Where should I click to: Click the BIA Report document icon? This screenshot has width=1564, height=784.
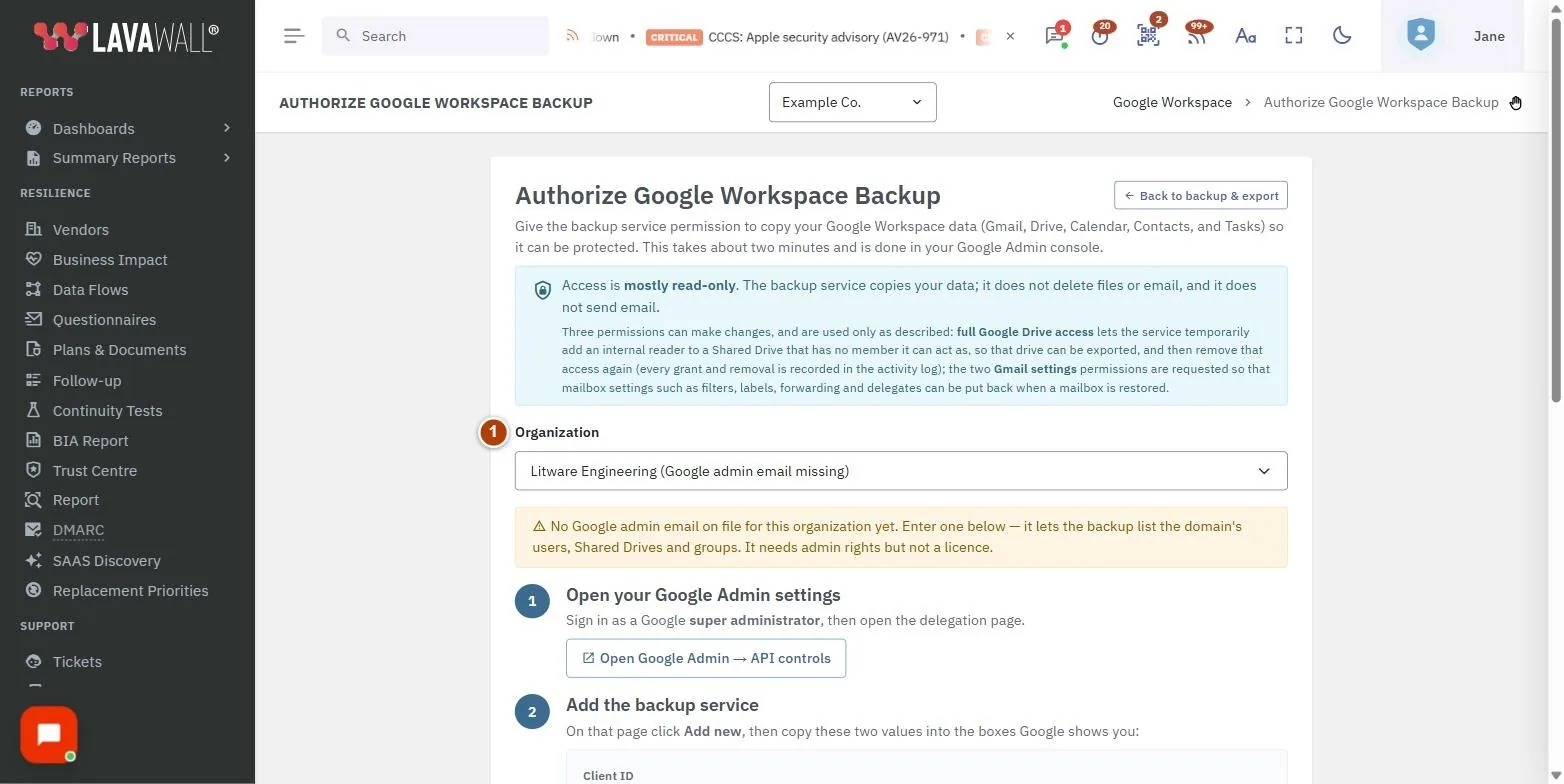[34, 440]
